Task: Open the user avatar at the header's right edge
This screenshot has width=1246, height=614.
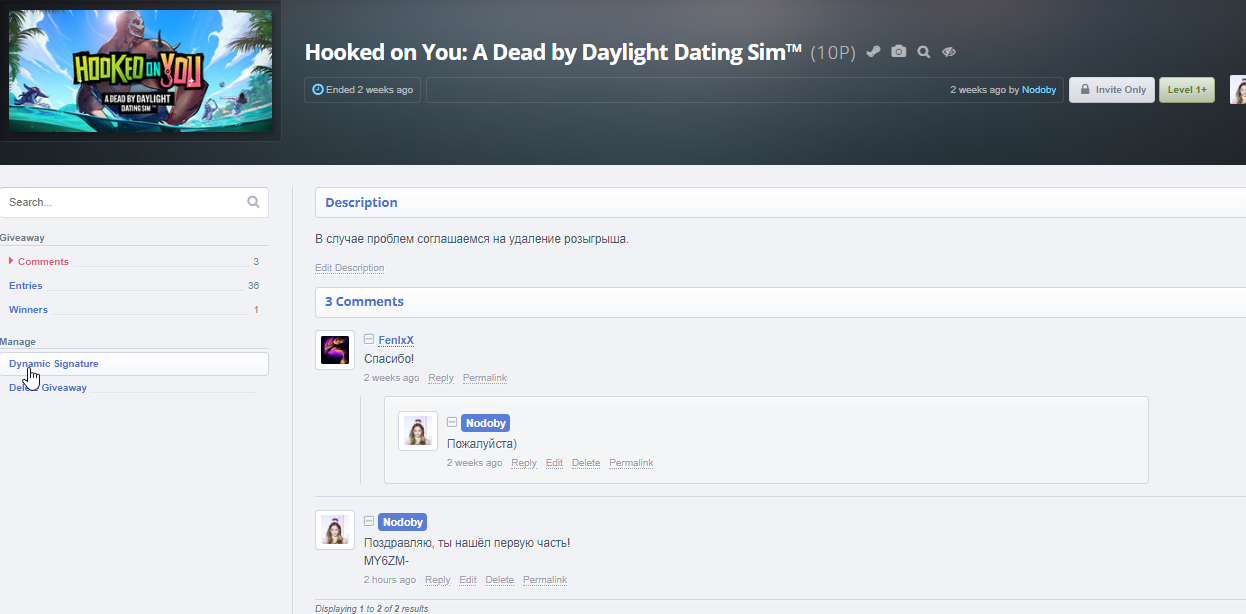Action: point(1237,90)
